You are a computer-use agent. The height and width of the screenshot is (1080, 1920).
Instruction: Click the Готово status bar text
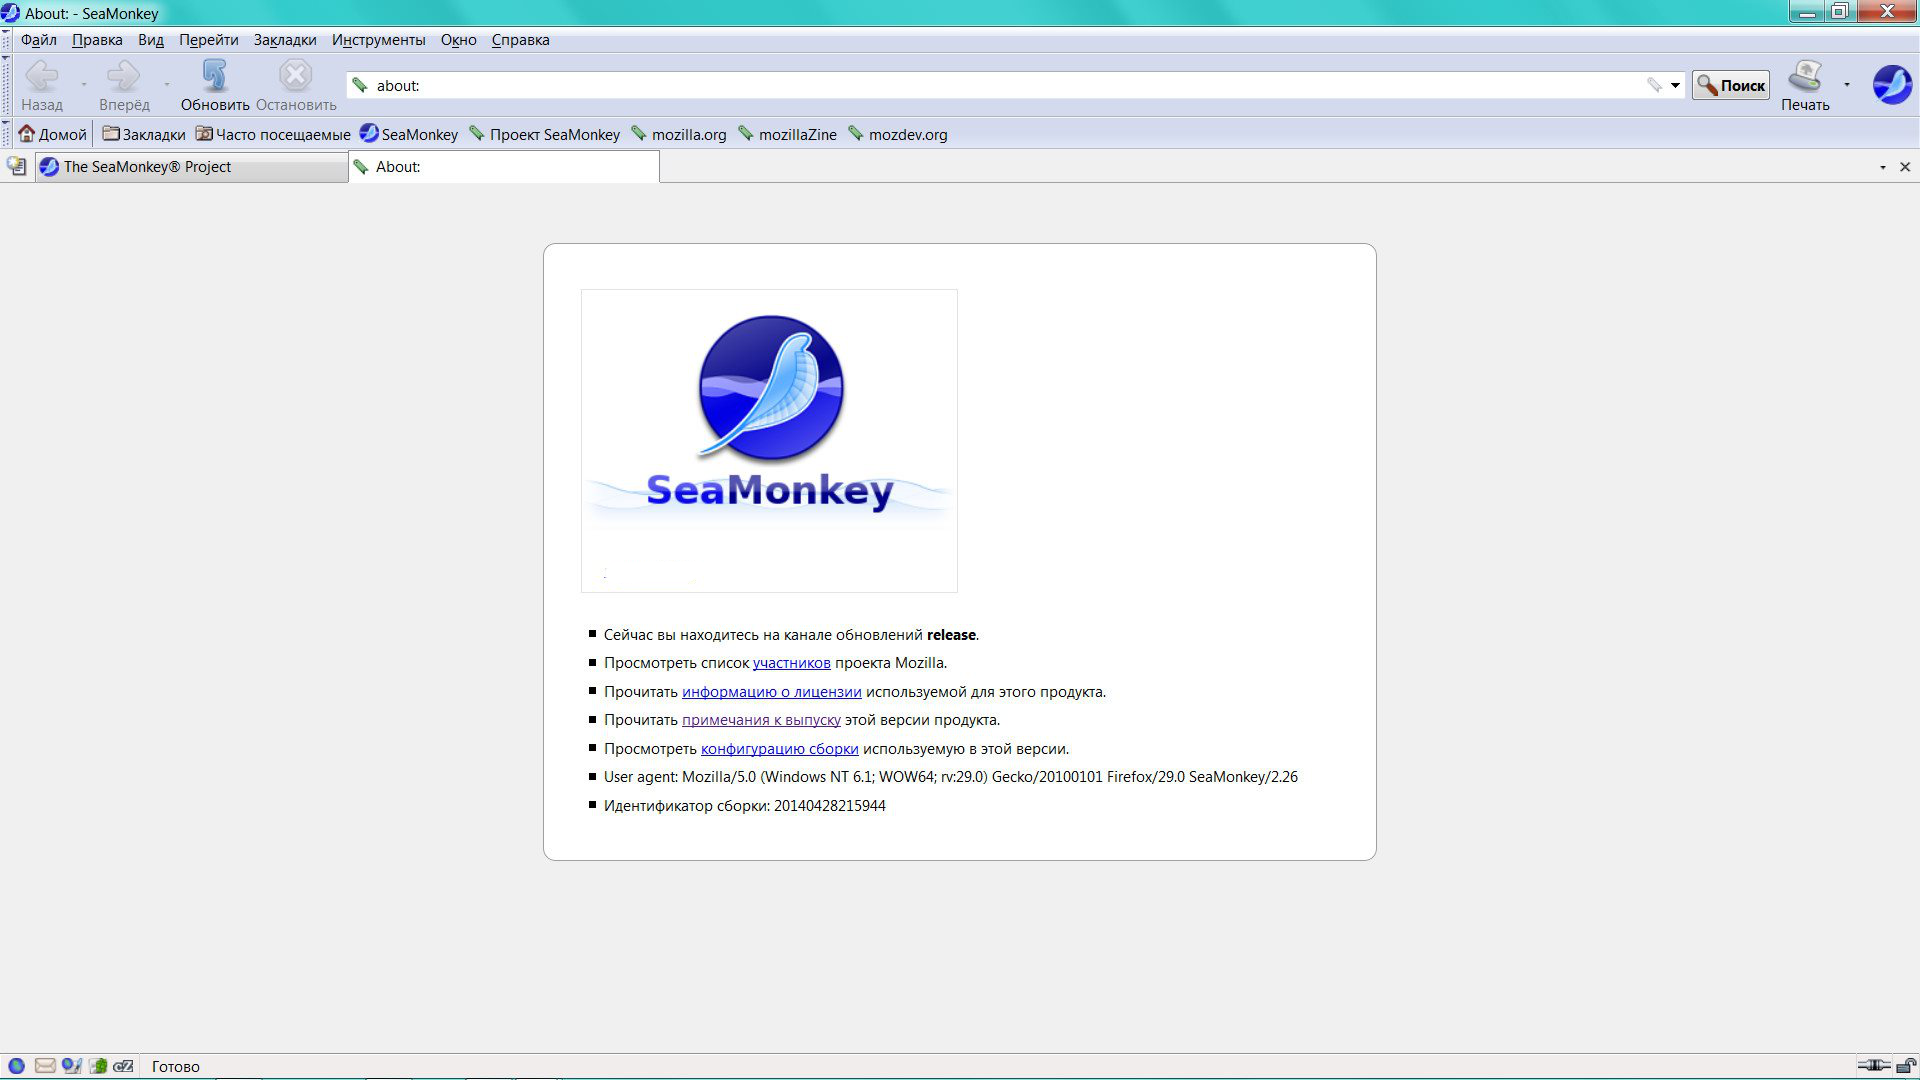point(176,1067)
